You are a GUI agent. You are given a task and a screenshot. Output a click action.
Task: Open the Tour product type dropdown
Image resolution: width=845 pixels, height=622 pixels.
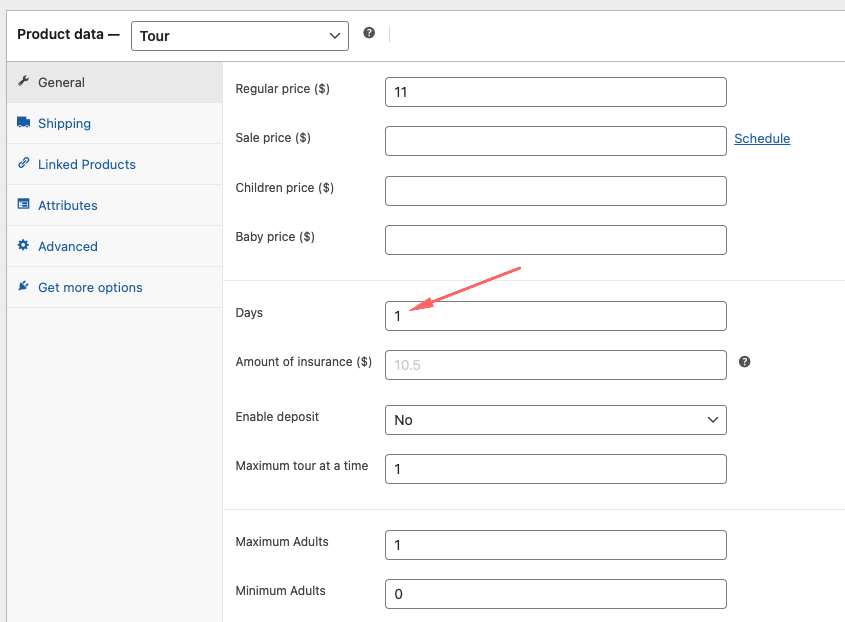(240, 36)
